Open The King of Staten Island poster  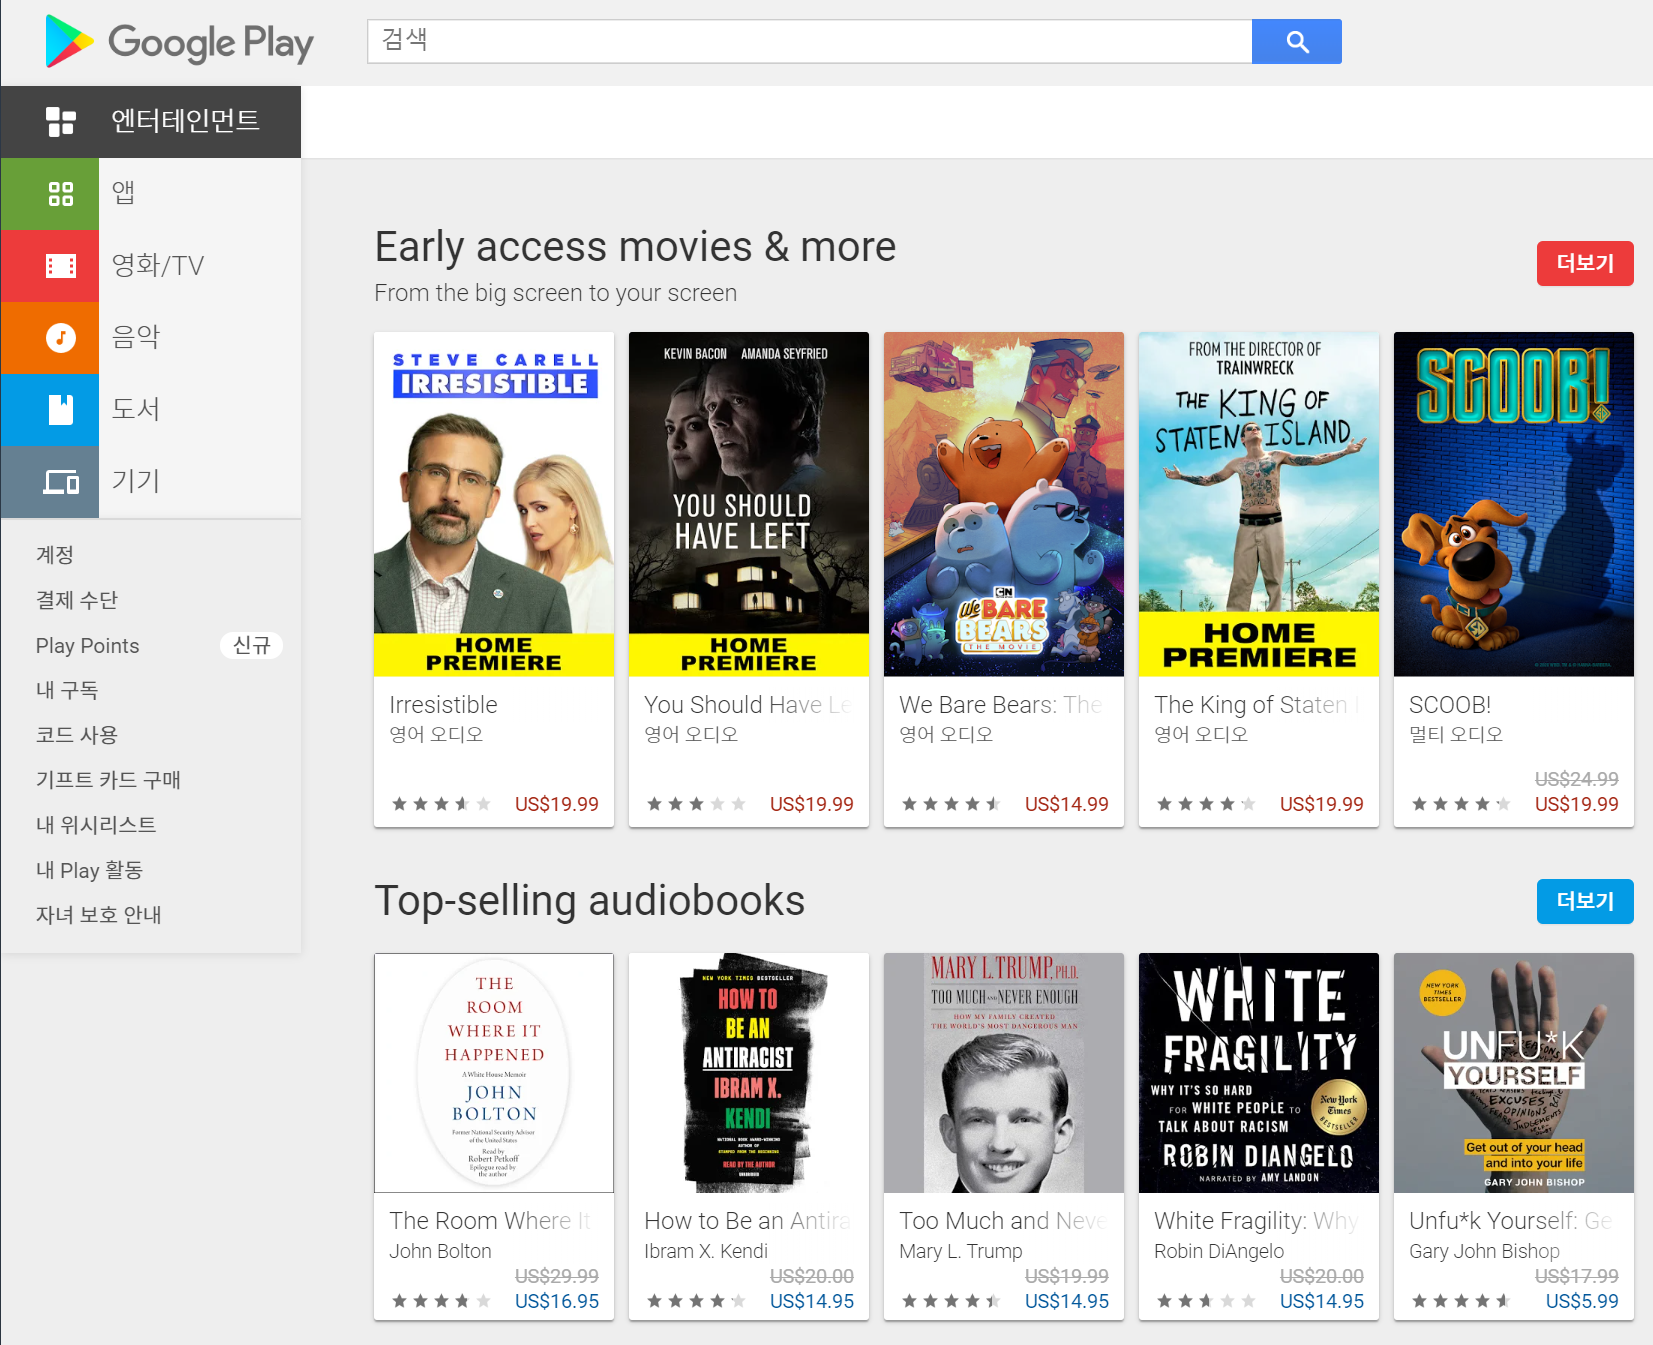point(1259,504)
